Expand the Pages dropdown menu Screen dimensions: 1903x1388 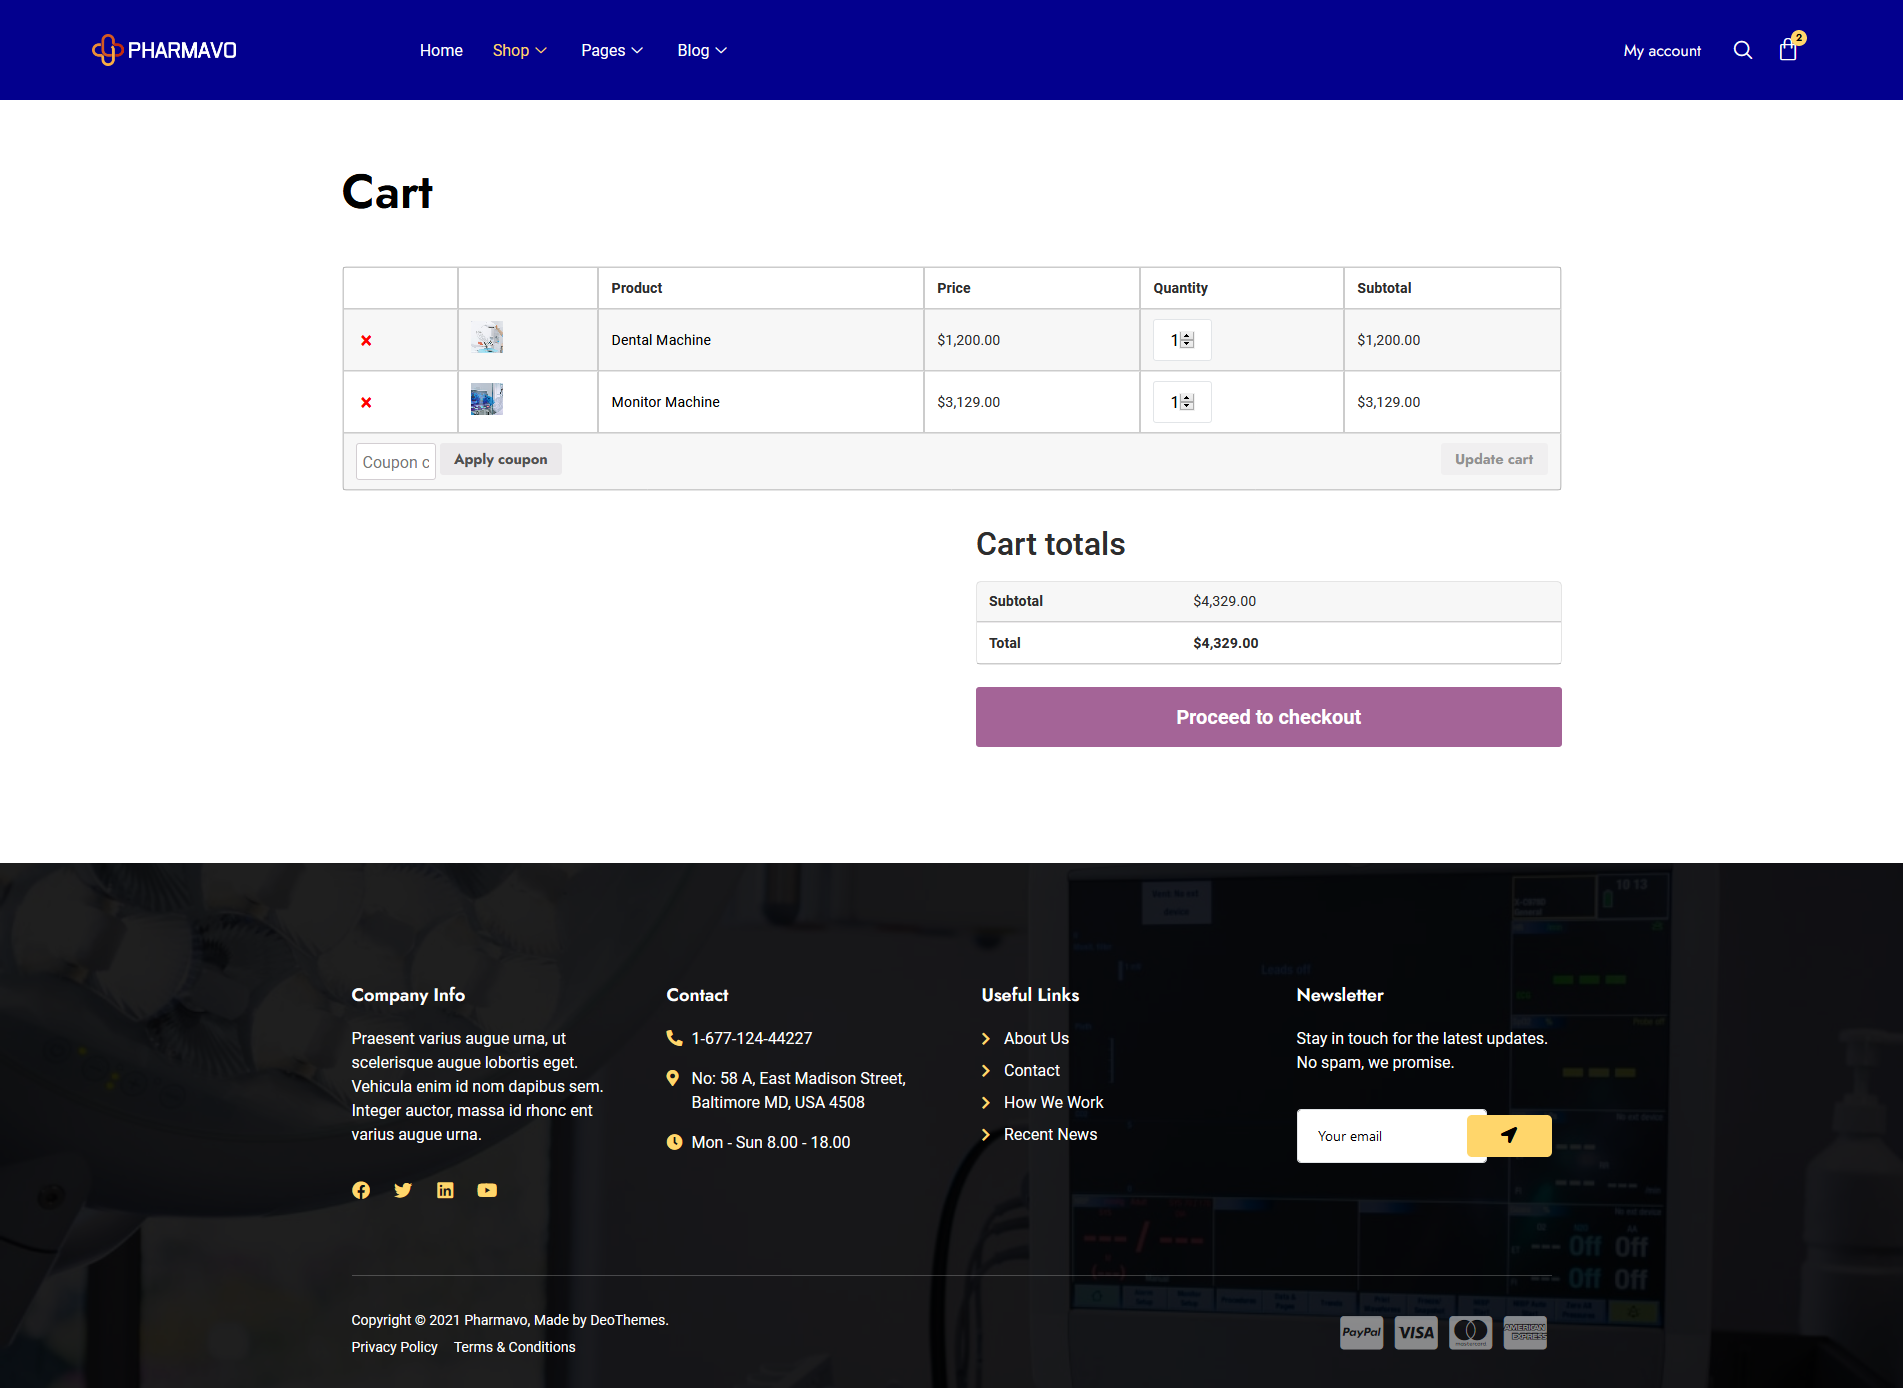point(612,50)
